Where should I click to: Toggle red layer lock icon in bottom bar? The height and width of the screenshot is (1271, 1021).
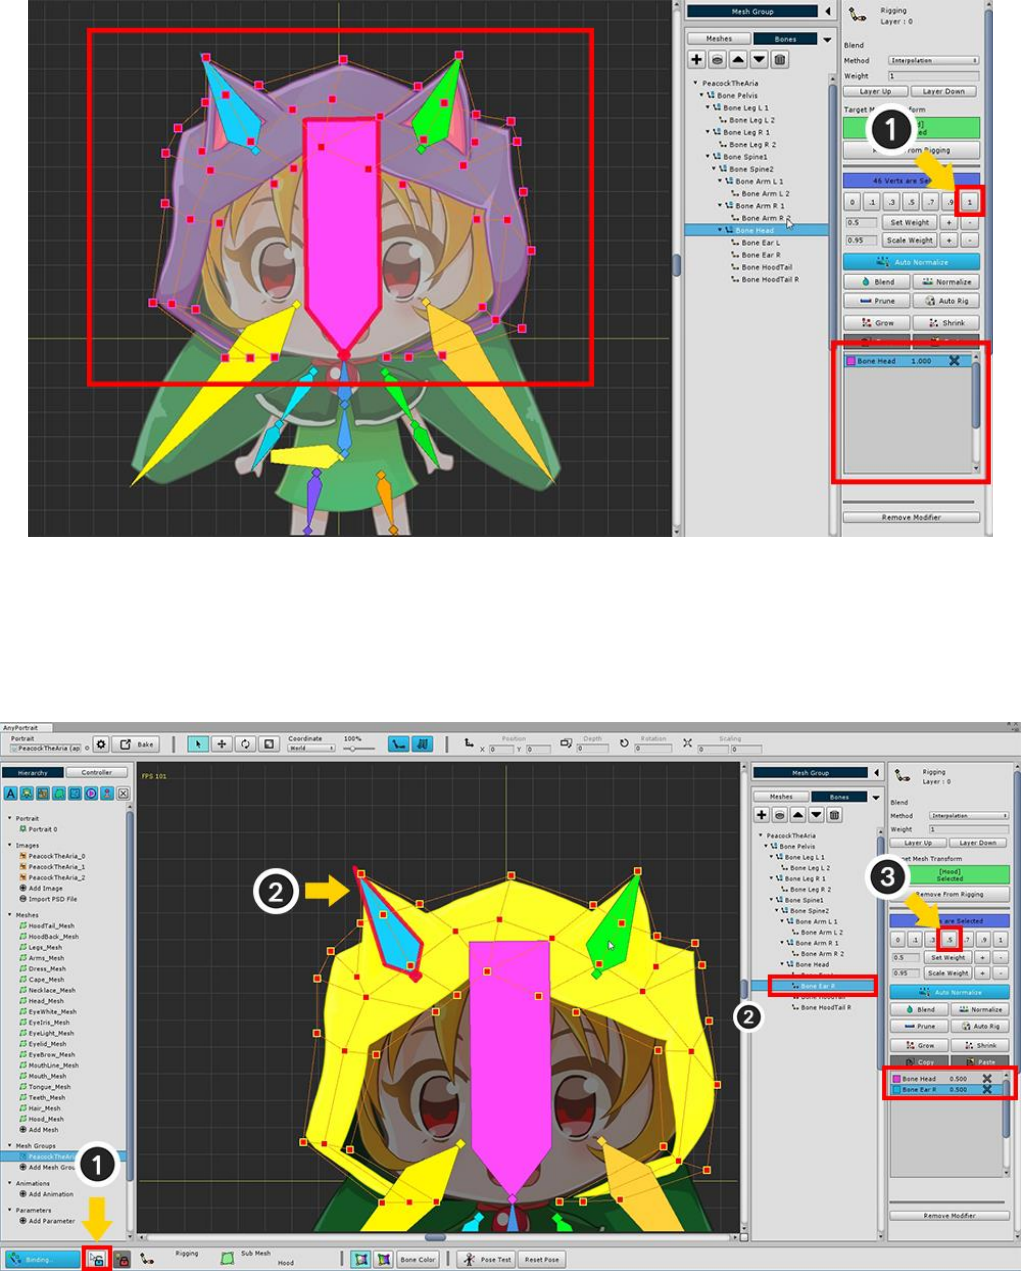point(122,1260)
